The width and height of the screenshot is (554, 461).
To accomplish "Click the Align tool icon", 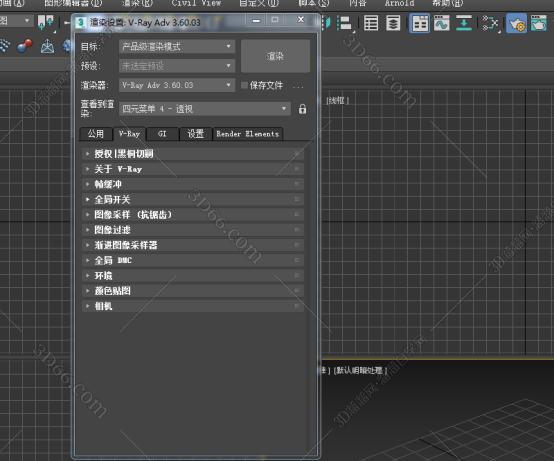I will click(344, 23).
